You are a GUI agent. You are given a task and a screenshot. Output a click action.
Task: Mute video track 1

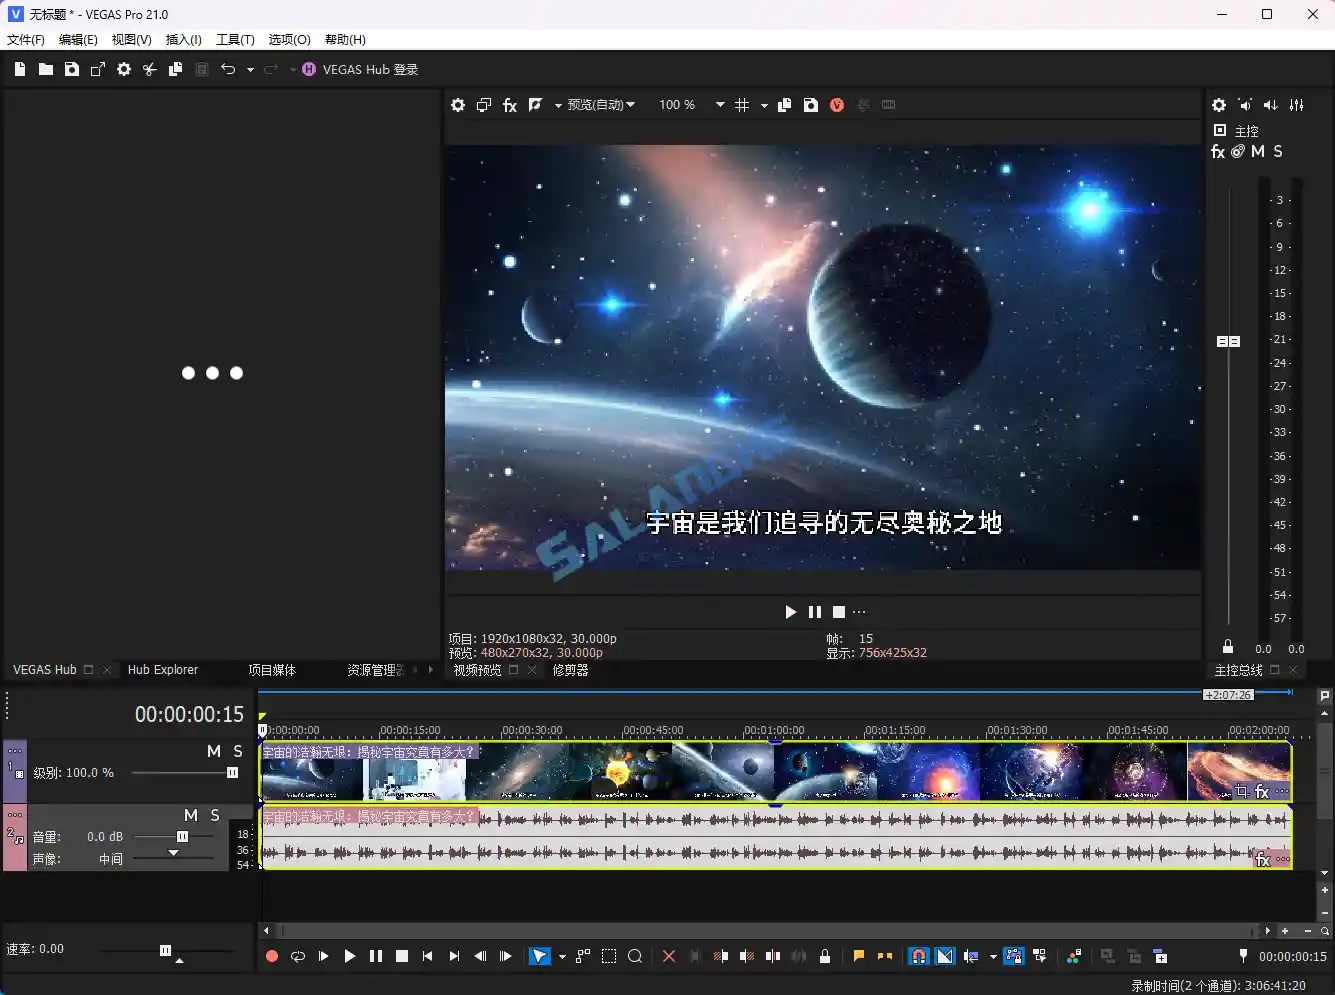[x=214, y=751]
